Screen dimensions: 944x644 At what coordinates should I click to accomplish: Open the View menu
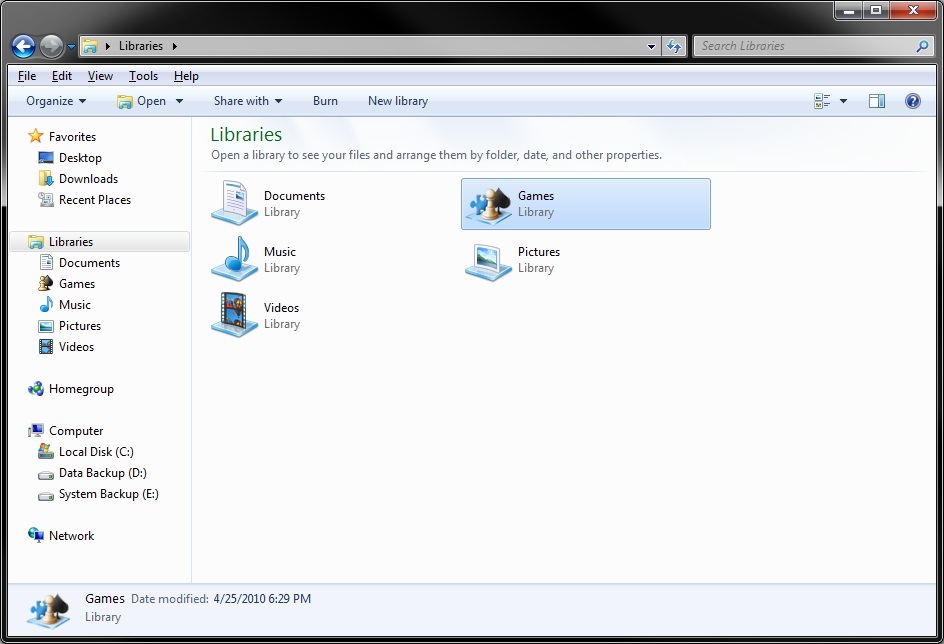100,76
